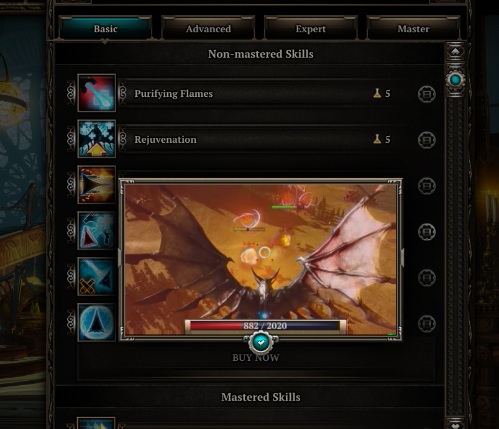Click the teal checkmark gear icon

click(261, 342)
